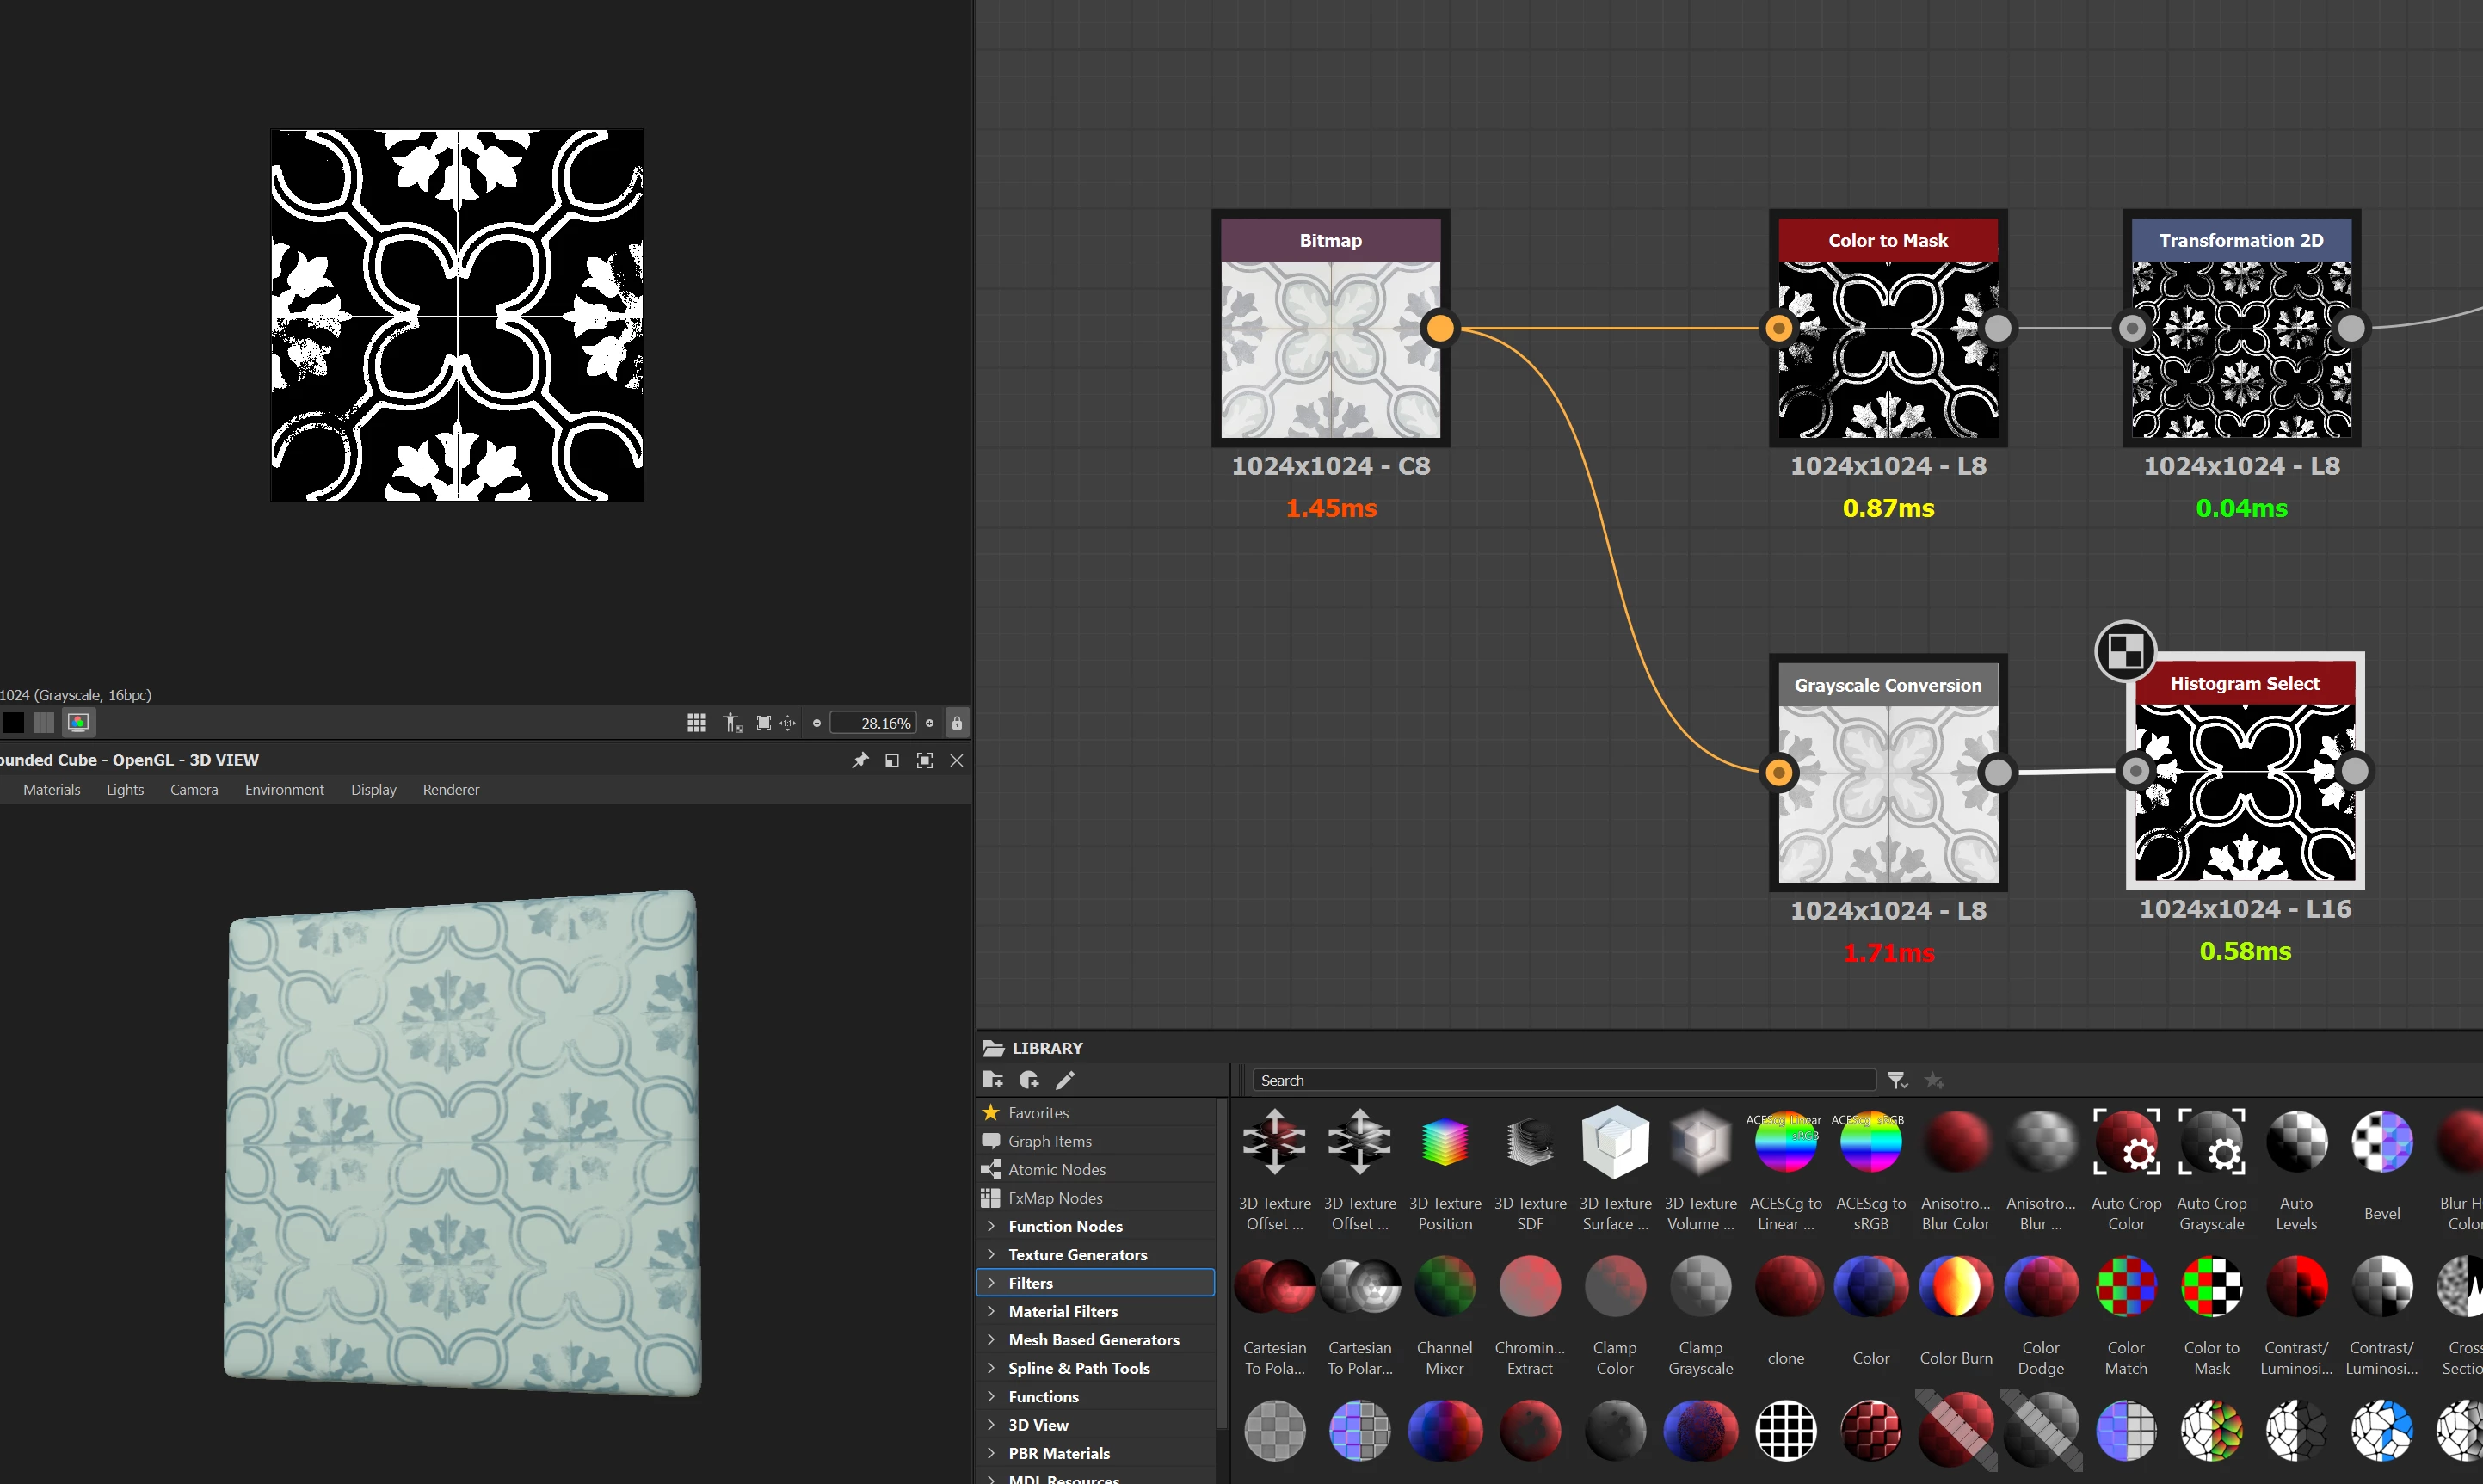Click the fit-to-view frame icon
Viewport: 2483px width, 1484px height.
click(x=763, y=722)
